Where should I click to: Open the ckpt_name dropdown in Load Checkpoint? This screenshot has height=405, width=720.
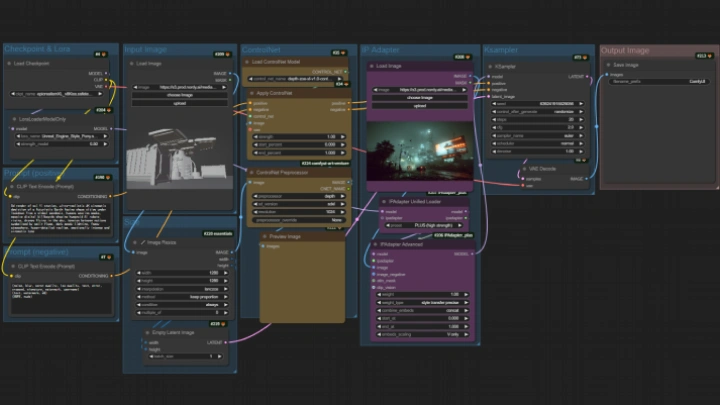coord(62,94)
